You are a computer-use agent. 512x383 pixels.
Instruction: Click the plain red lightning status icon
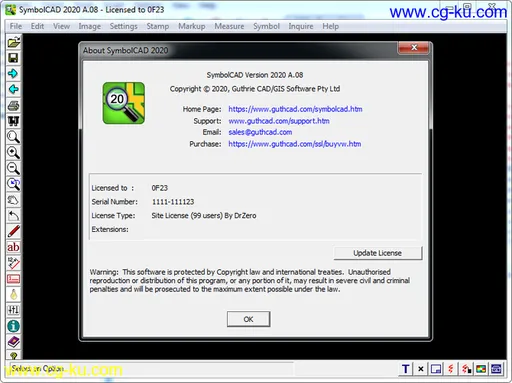click(451, 369)
